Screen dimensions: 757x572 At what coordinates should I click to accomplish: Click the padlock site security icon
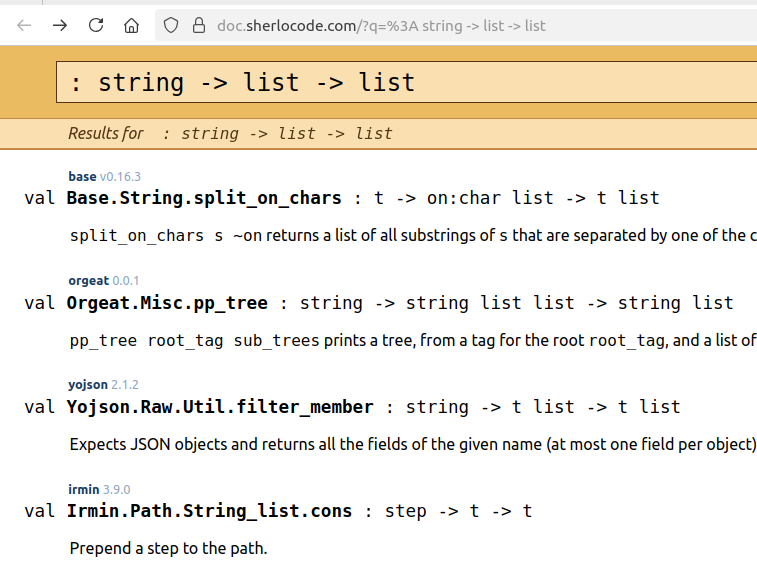coord(198,25)
